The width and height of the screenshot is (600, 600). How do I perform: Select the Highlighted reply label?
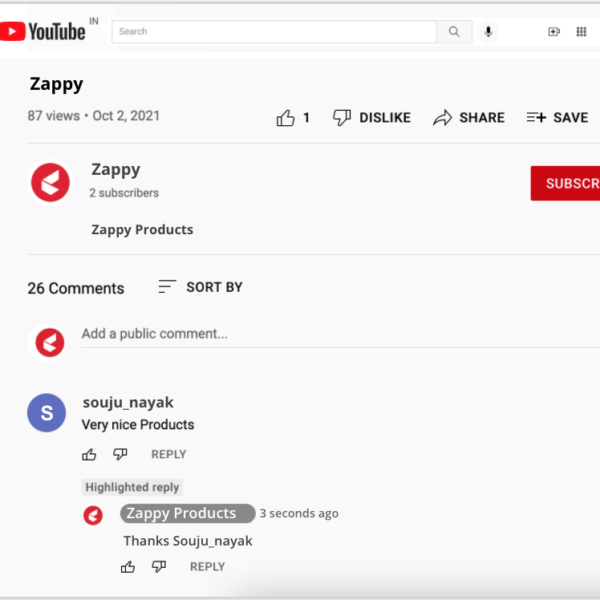click(x=132, y=487)
